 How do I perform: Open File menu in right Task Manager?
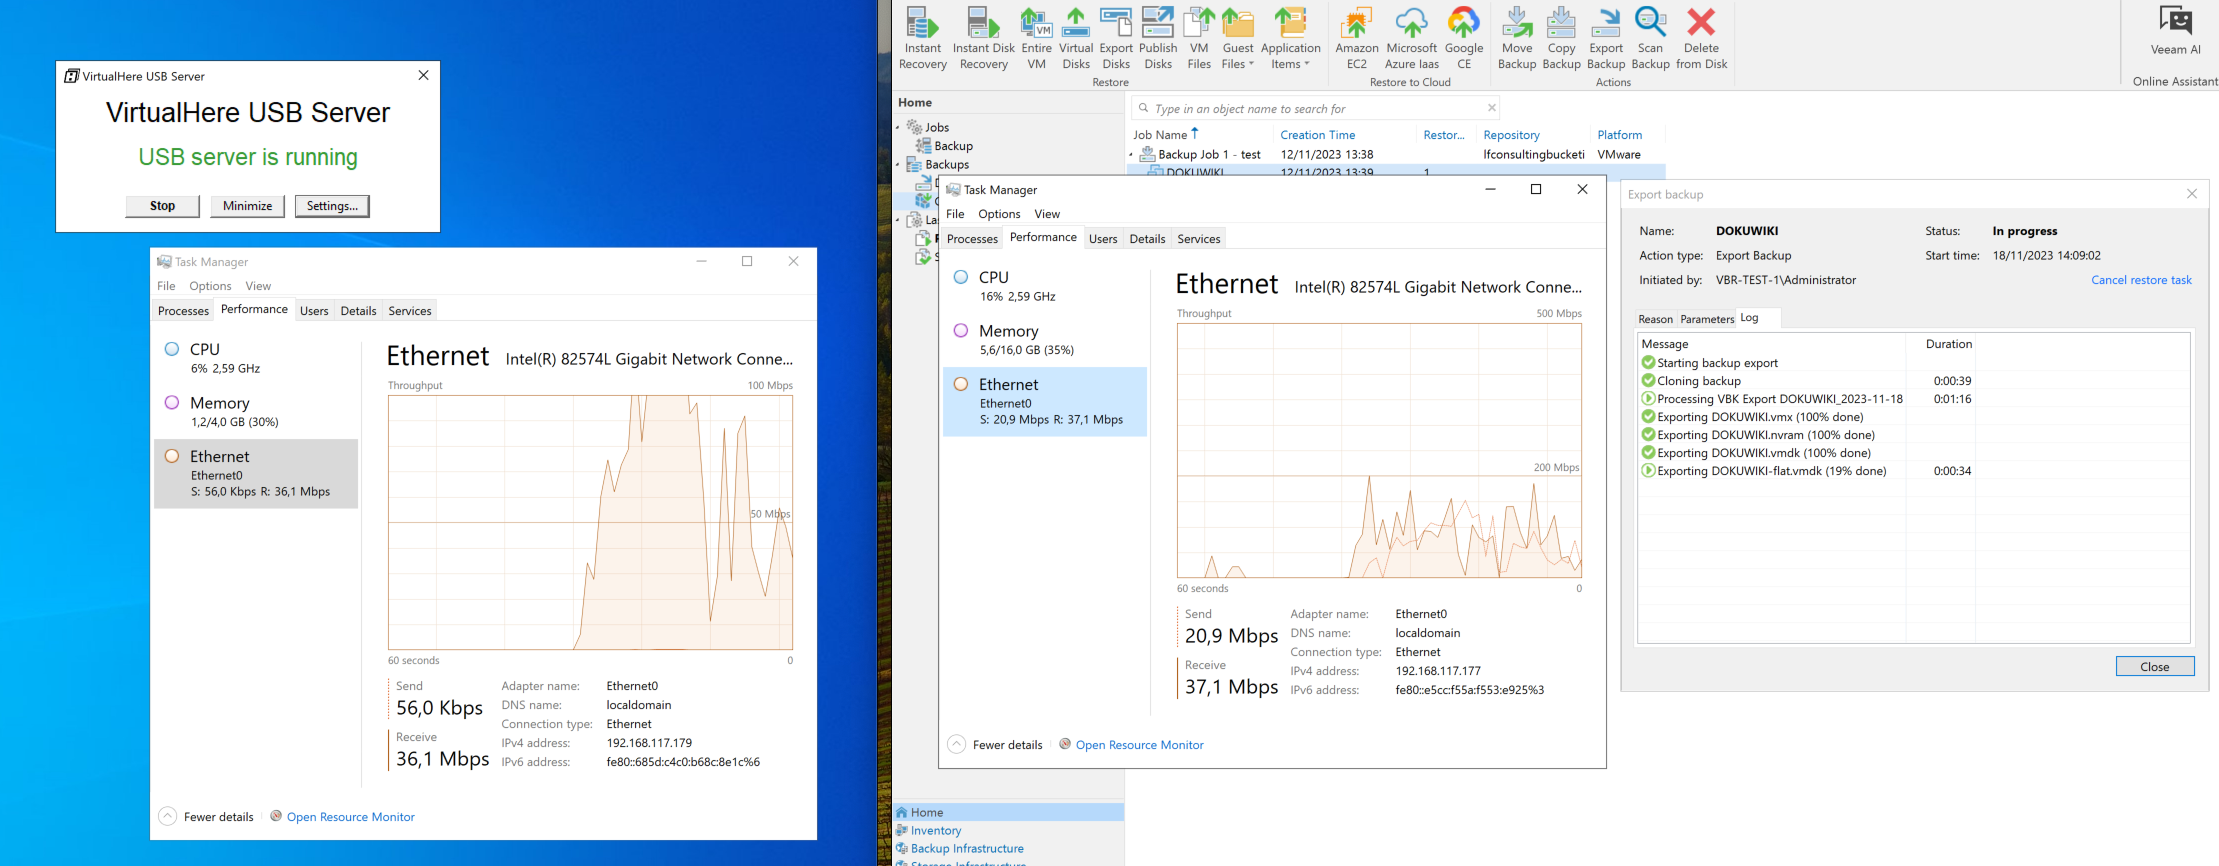(x=955, y=214)
